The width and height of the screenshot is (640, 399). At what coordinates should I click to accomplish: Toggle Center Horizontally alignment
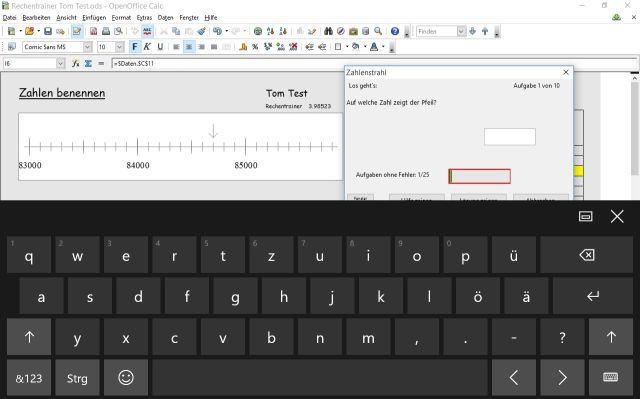click(x=189, y=47)
